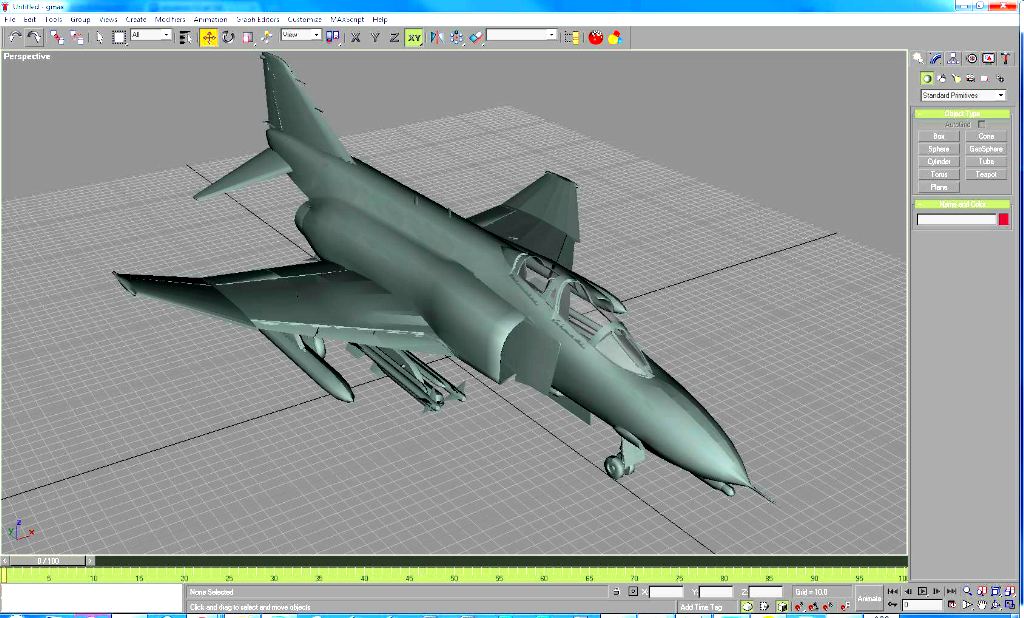This screenshot has width=1024, height=618.
Task: Open the Modify panel tab
Action: pos(935,59)
